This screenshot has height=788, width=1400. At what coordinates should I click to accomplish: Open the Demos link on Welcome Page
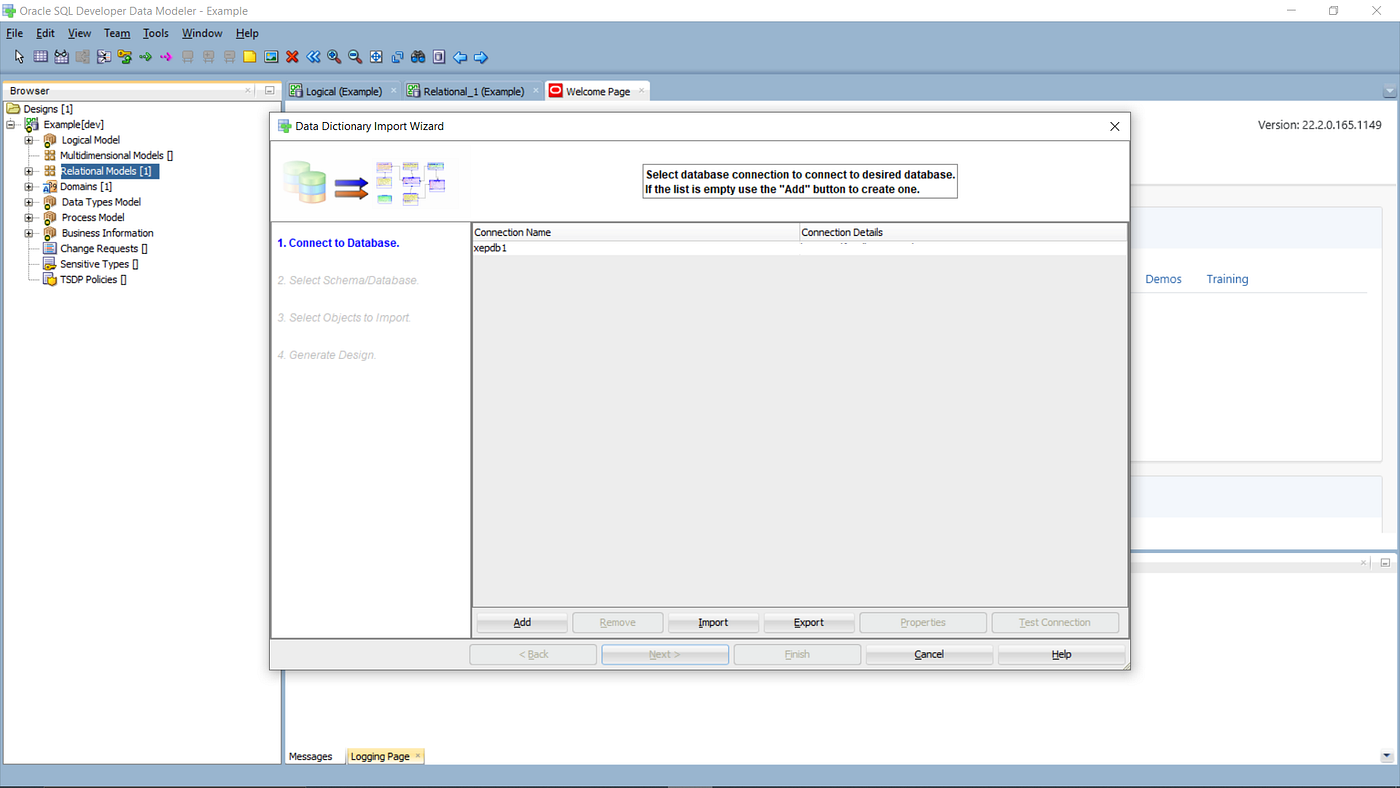click(x=1163, y=279)
